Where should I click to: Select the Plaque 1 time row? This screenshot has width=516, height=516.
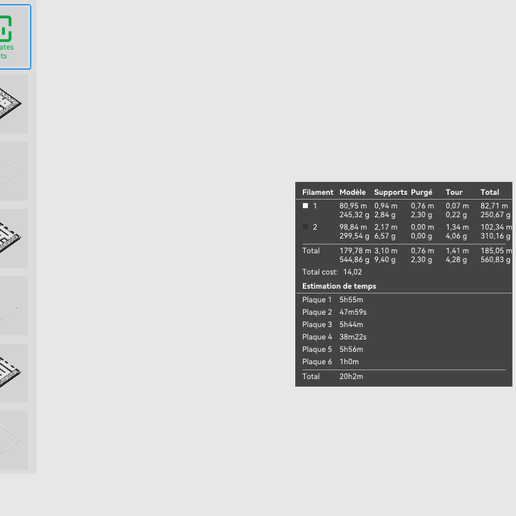coord(403,300)
